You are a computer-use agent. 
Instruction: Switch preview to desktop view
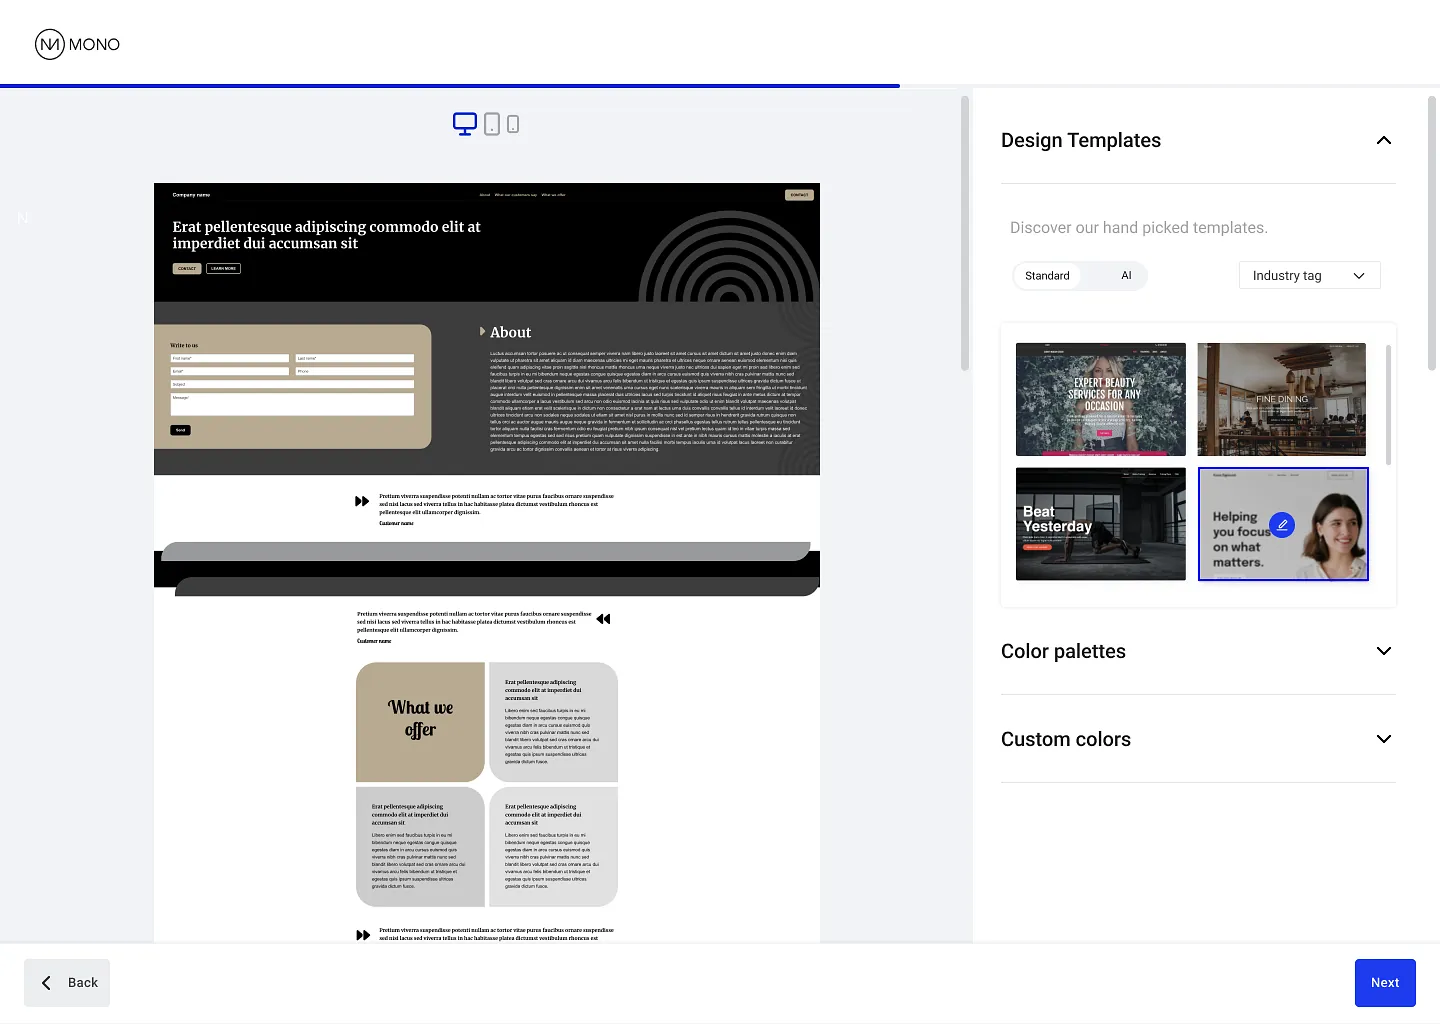click(465, 124)
